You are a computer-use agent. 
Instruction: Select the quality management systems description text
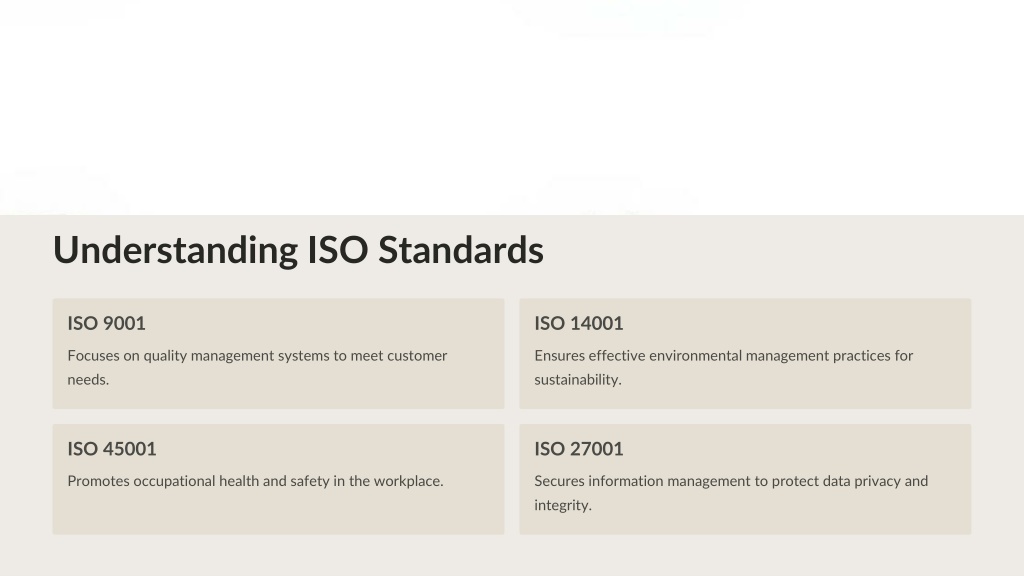click(x=257, y=368)
